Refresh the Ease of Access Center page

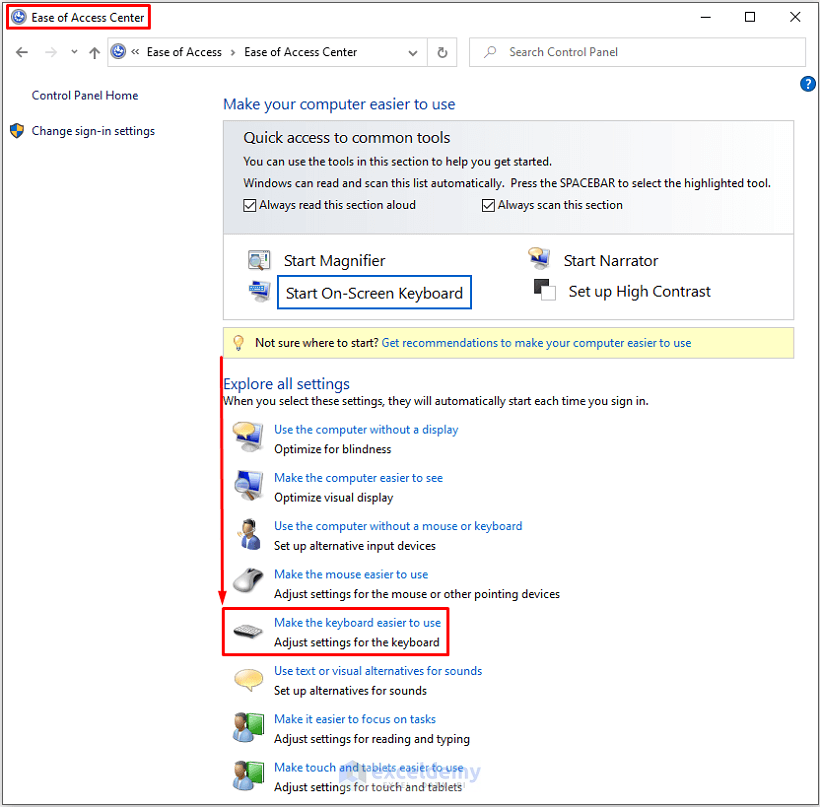click(x=442, y=52)
